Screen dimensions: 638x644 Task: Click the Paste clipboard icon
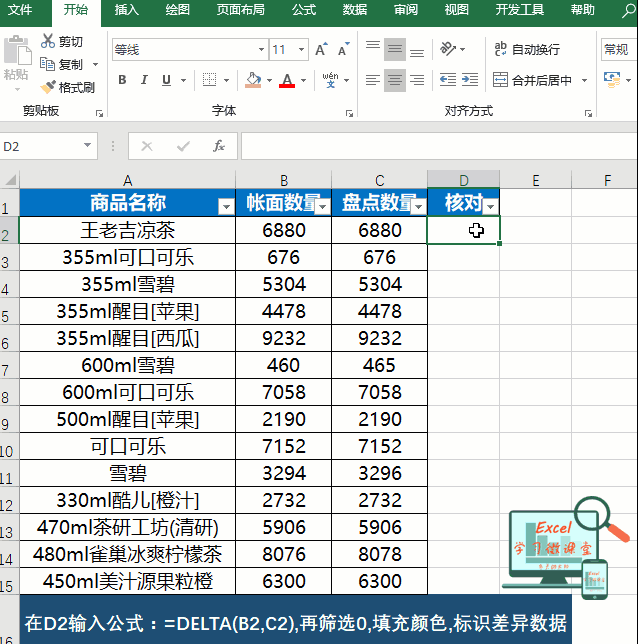tap(17, 51)
